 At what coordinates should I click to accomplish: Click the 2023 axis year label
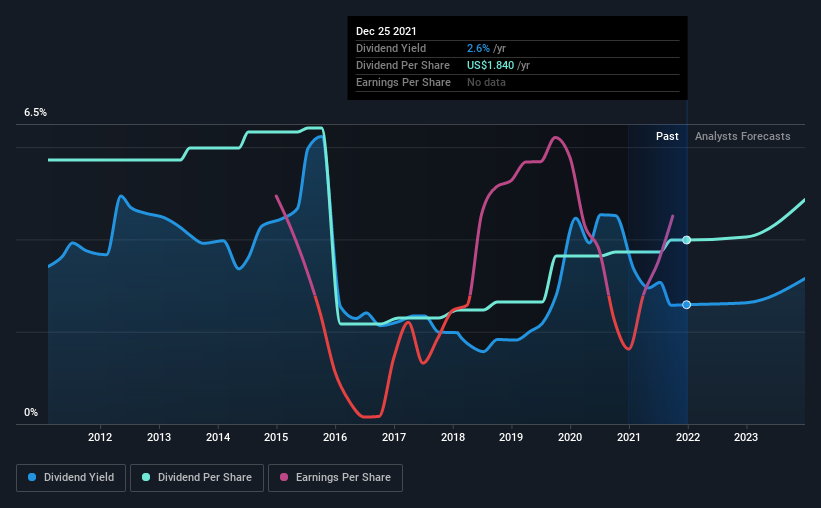tap(746, 437)
